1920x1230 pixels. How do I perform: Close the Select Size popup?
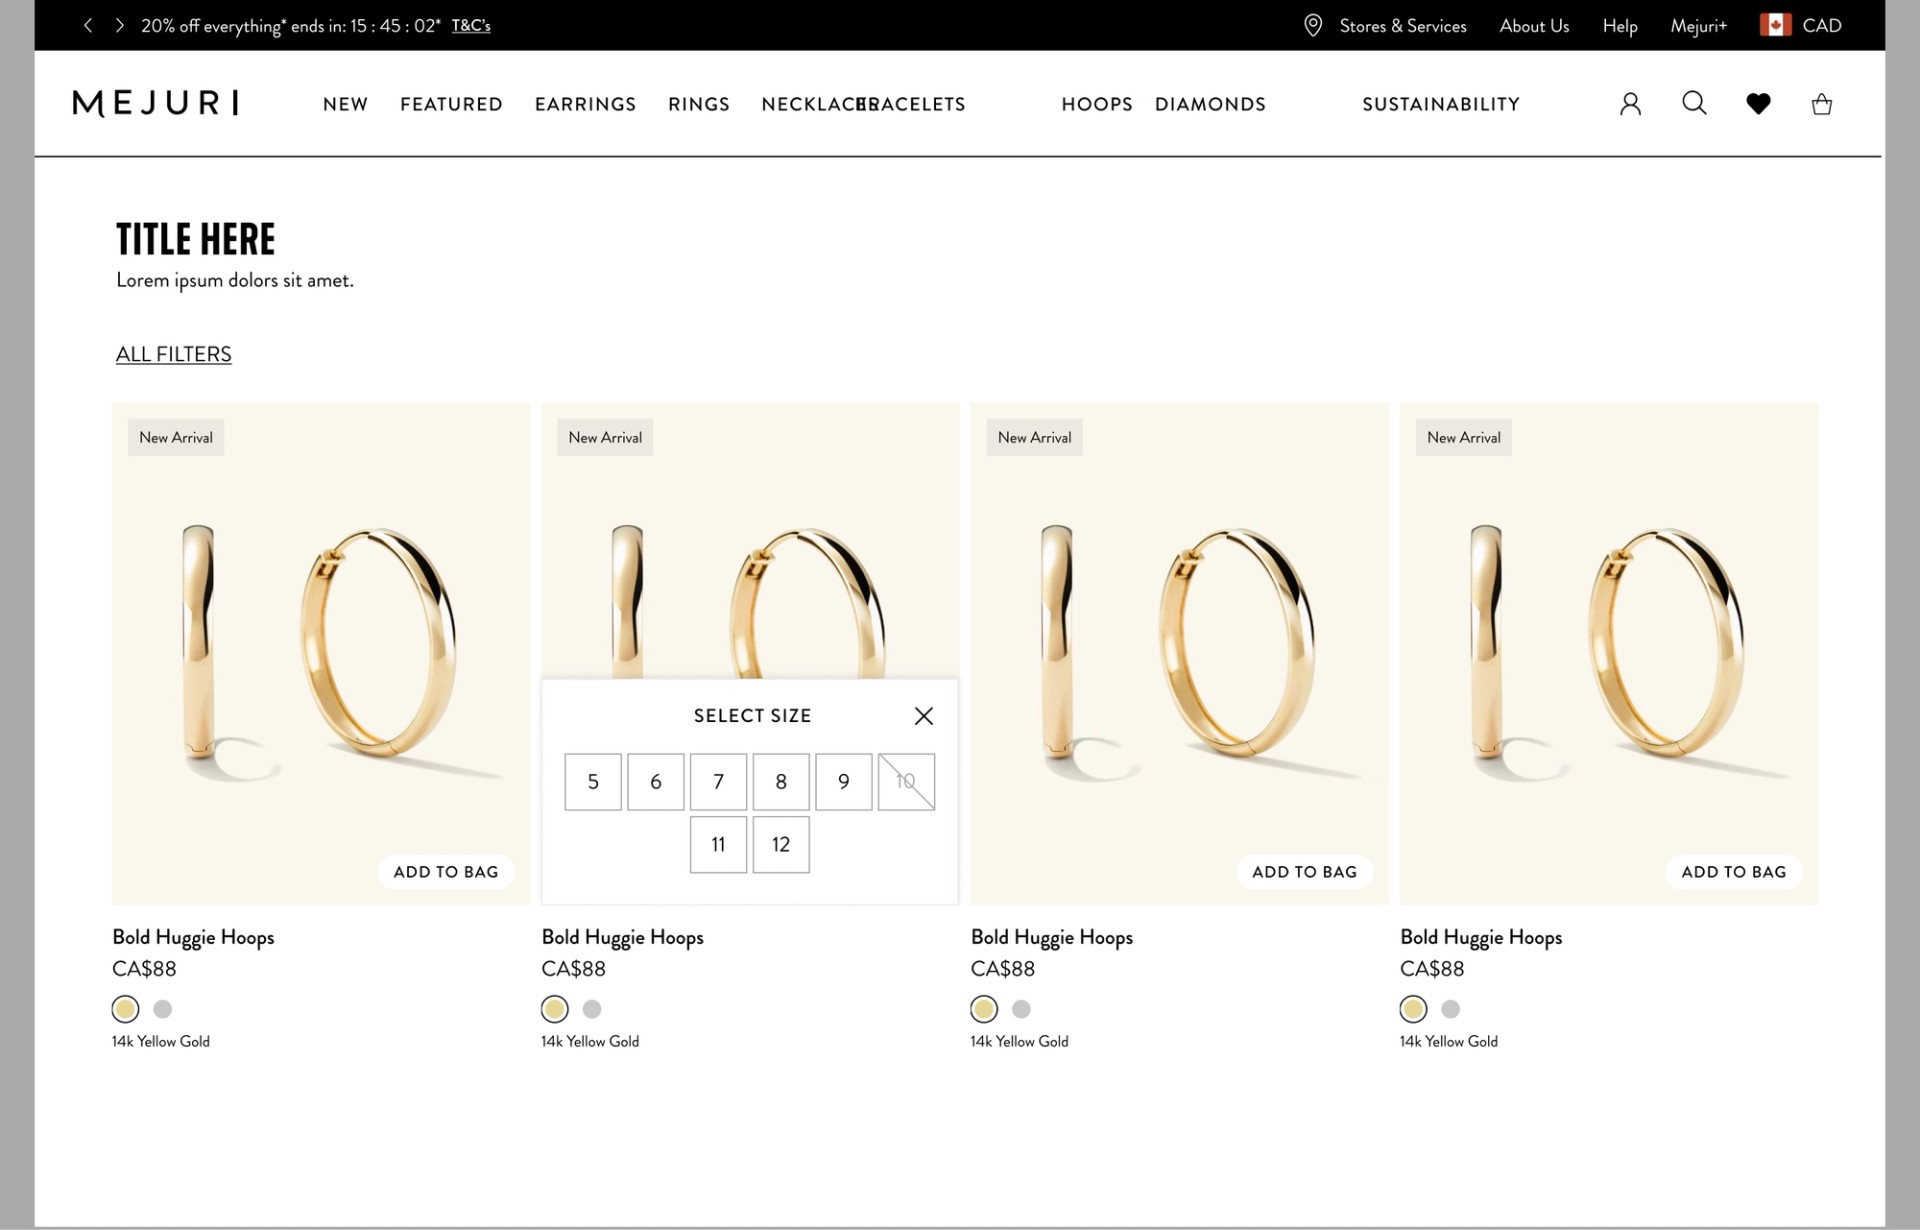923,716
